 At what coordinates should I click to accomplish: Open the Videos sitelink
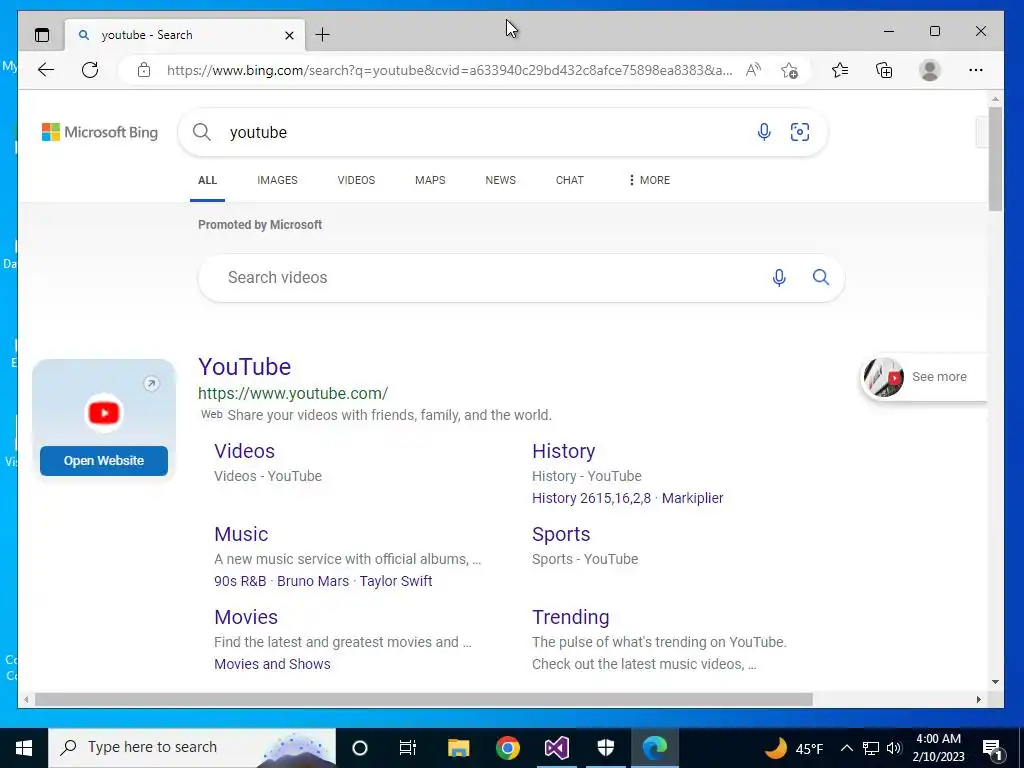pos(244,451)
